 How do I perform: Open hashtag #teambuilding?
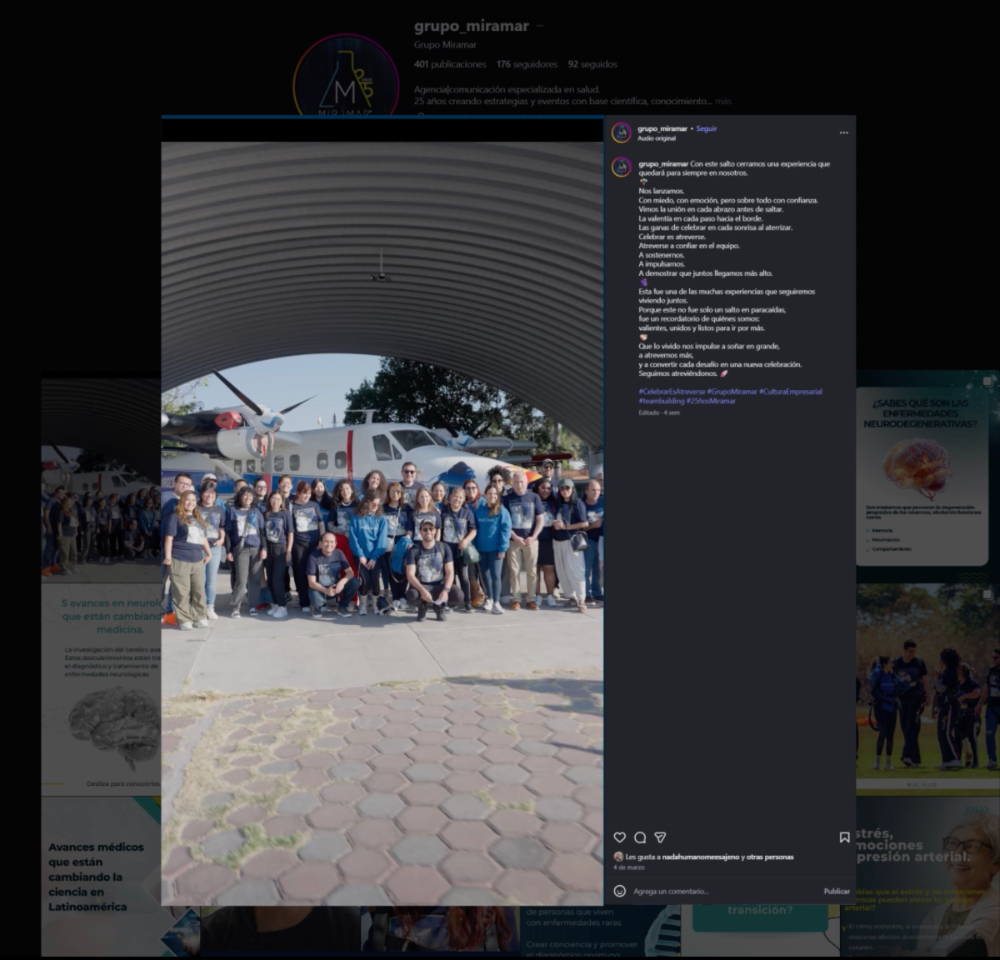click(661, 401)
